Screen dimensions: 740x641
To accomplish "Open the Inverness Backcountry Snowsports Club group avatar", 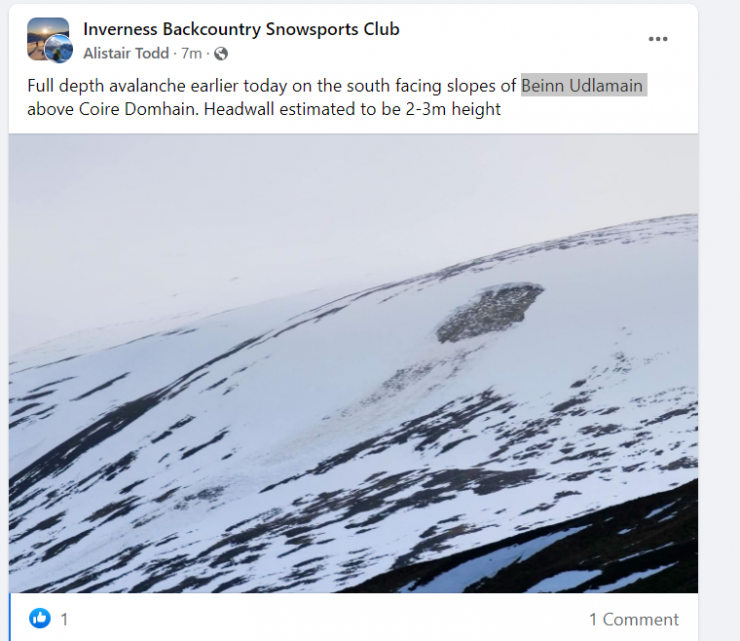I will point(48,38).
